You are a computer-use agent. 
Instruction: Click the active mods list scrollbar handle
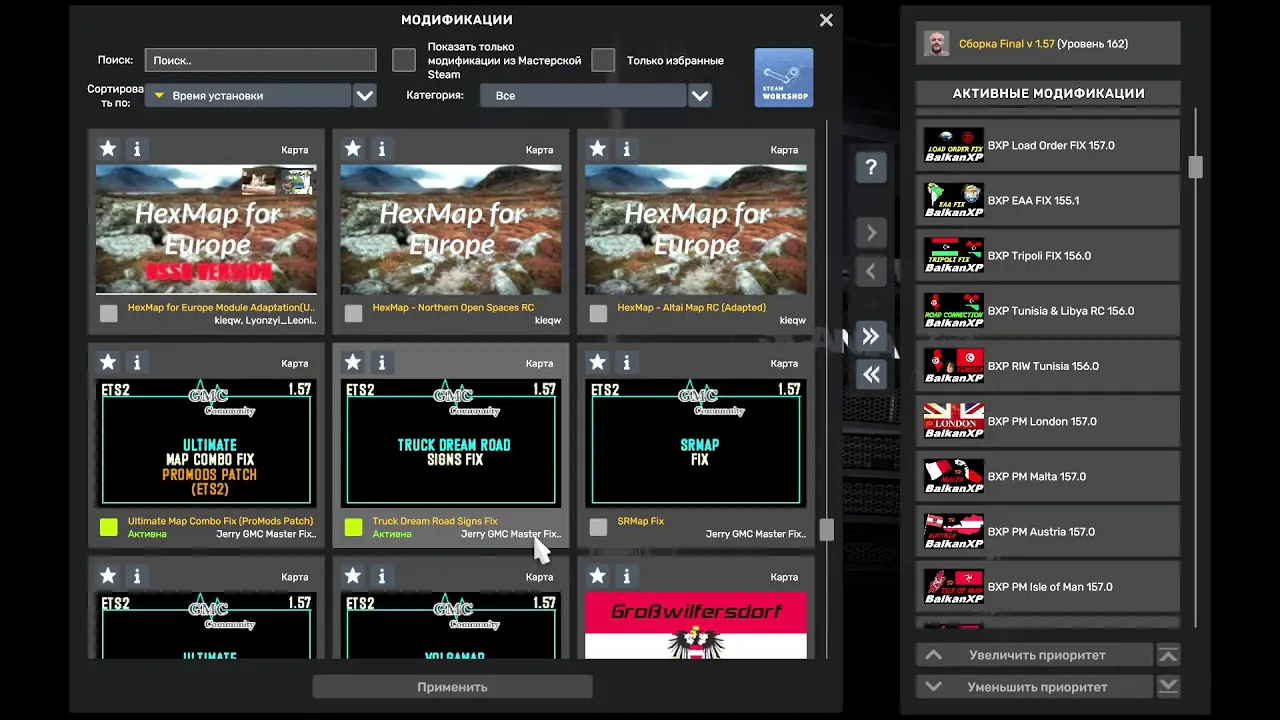[x=1195, y=166]
